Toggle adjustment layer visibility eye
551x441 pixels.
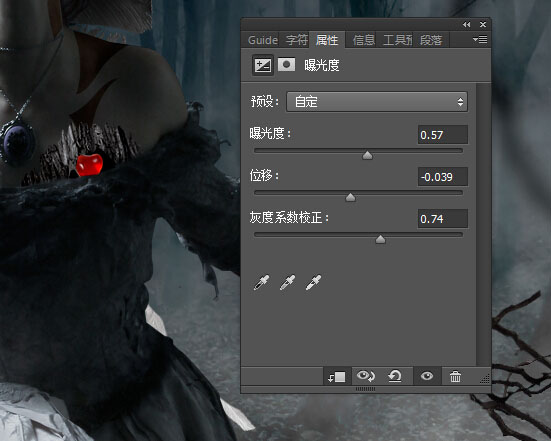tap(427, 376)
